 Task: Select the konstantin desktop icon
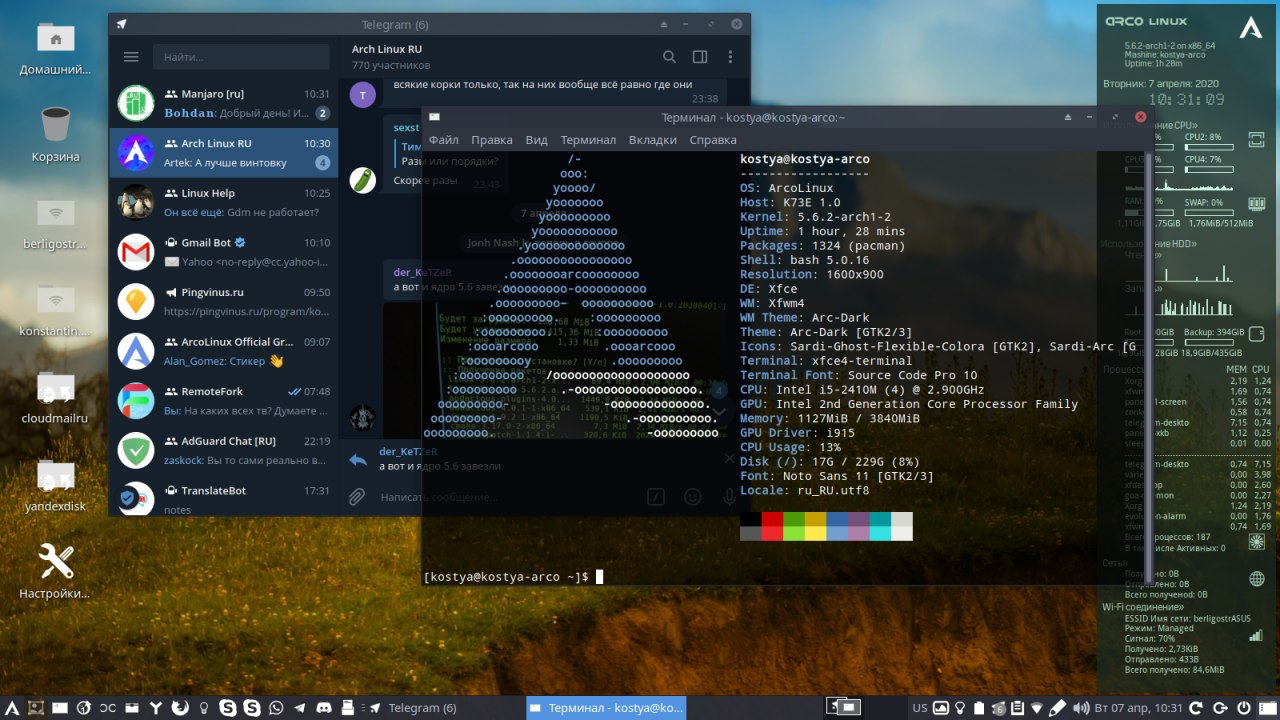click(55, 308)
